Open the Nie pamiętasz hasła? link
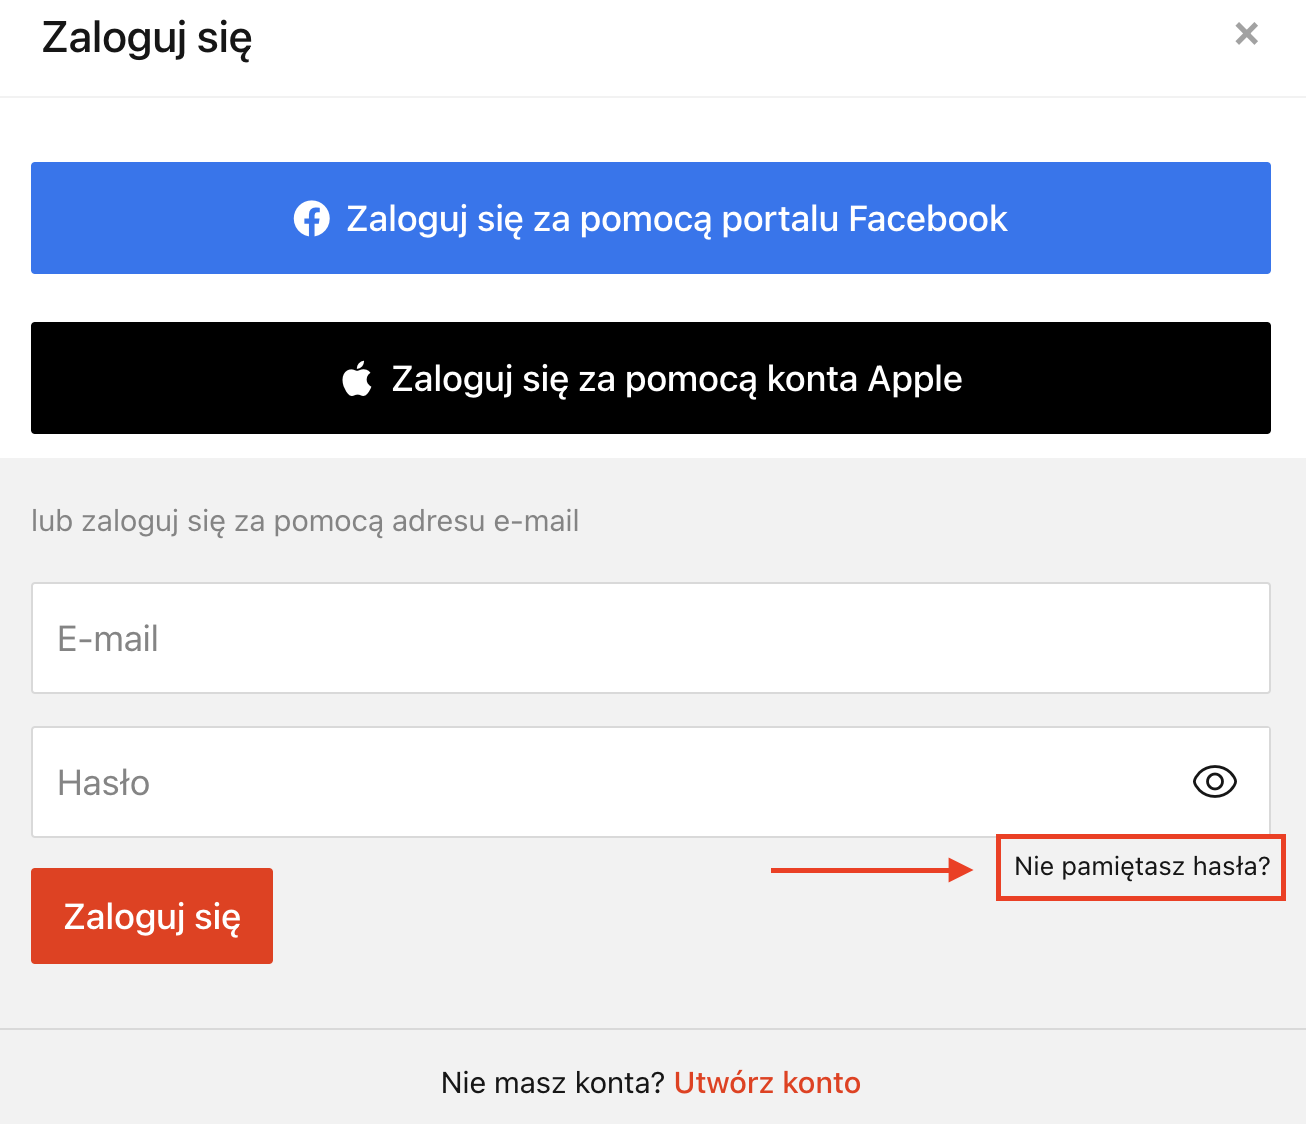1306x1124 pixels. [x=1142, y=867]
